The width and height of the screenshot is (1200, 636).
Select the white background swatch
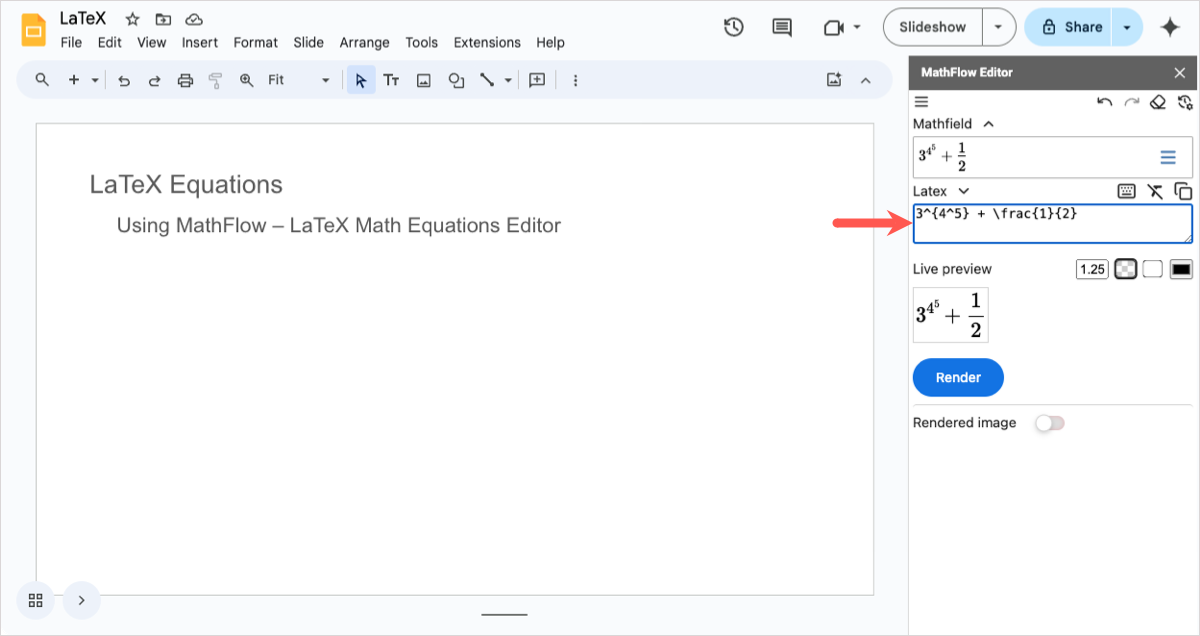1153,269
